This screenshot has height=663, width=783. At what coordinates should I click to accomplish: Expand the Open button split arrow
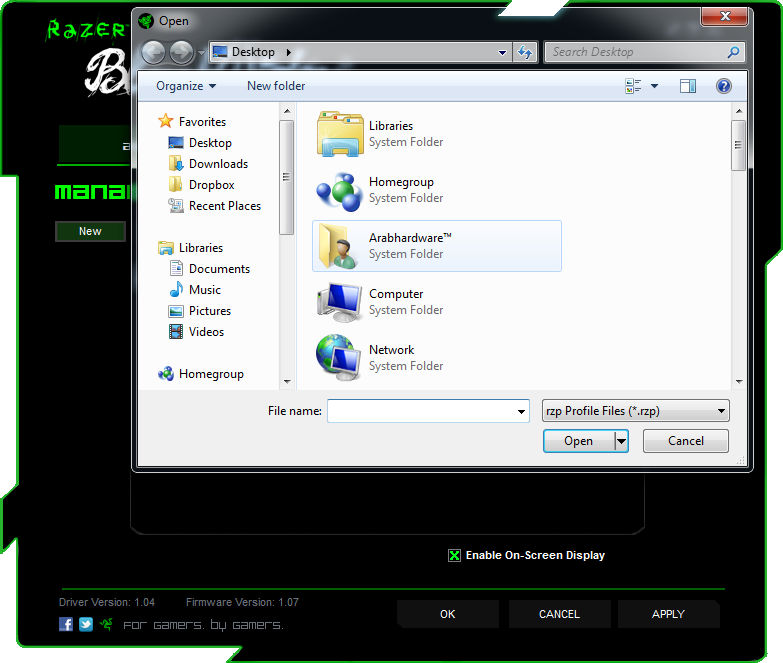tap(621, 441)
